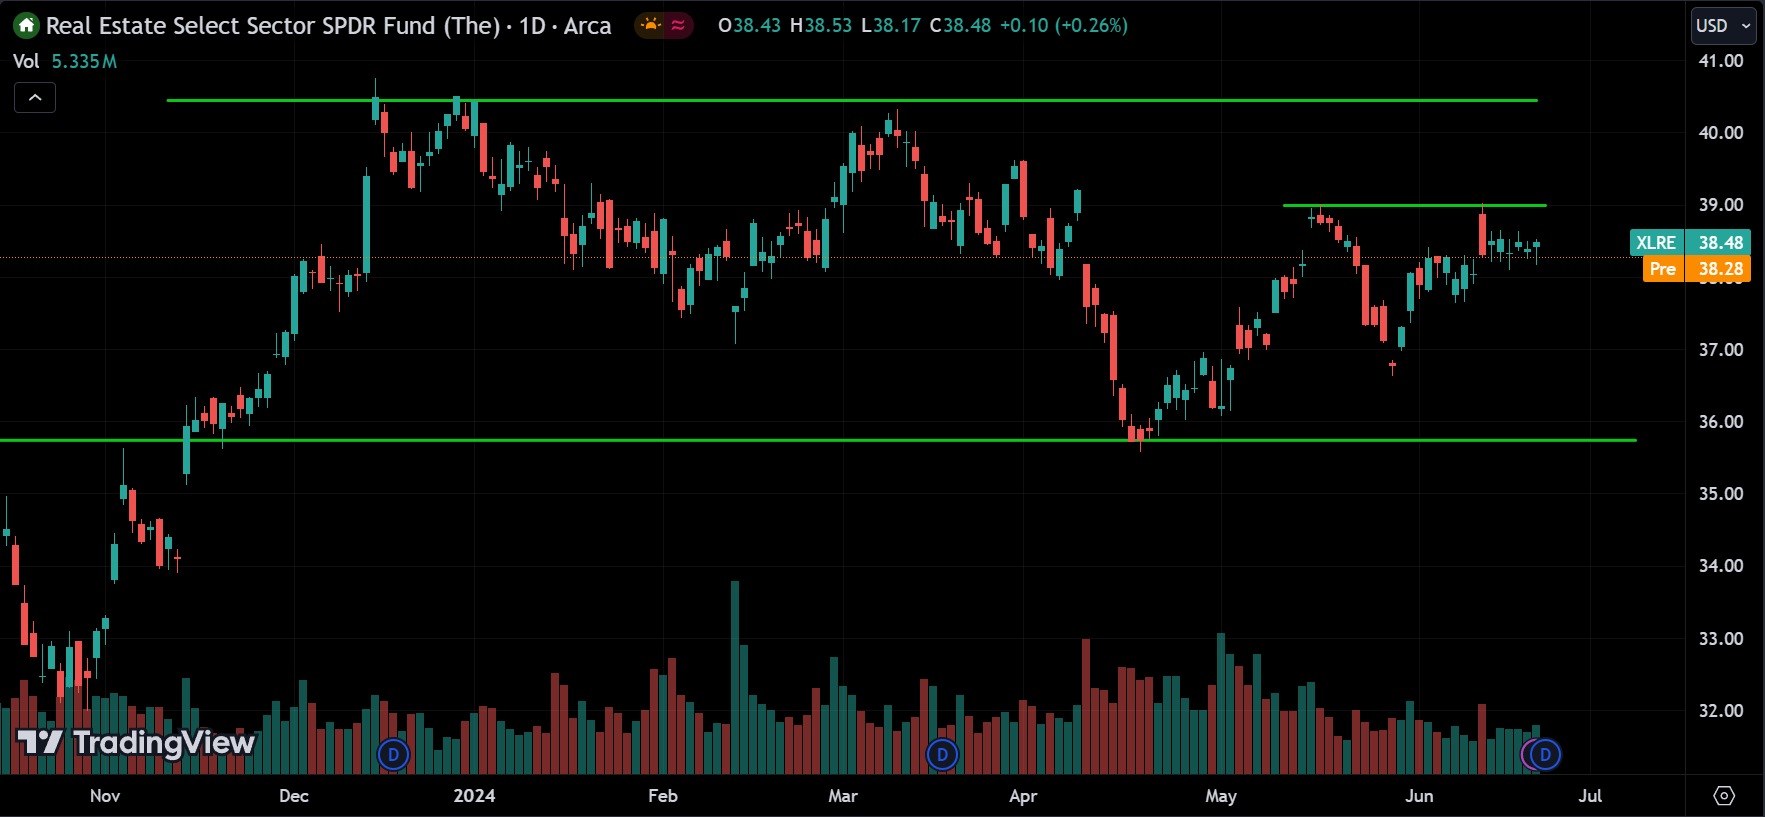Click the Apr label on time axis
This screenshot has width=1765, height=817.
pos(1023,796)
